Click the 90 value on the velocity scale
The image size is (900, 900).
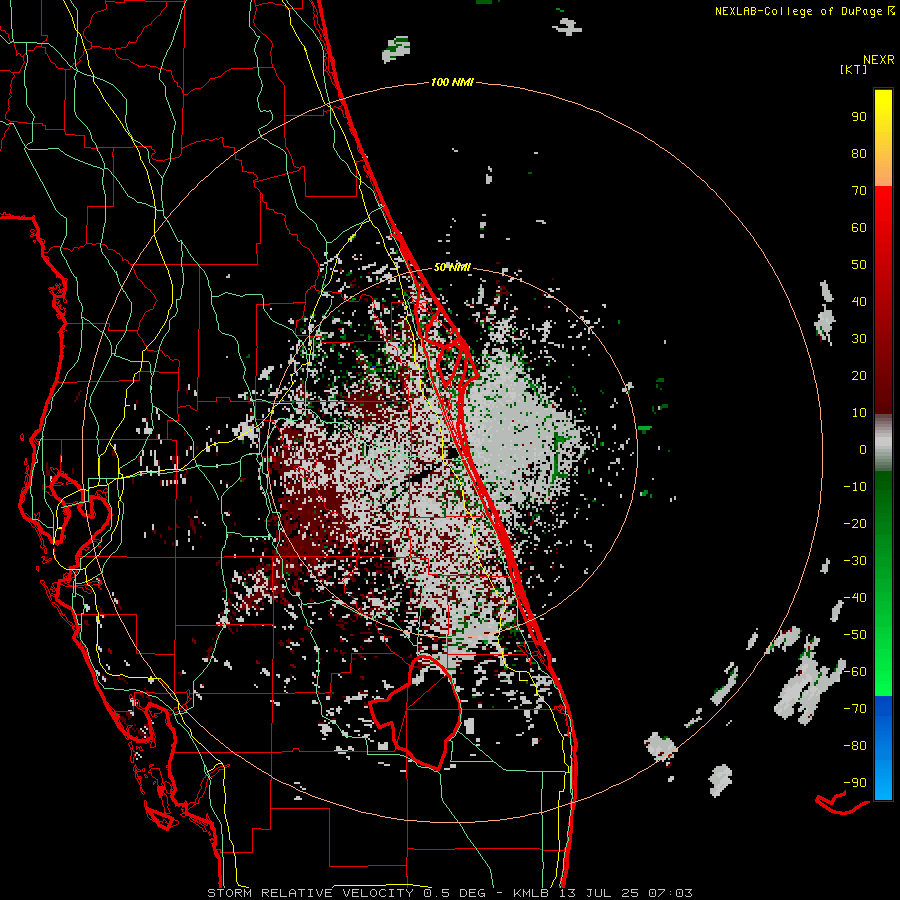[x=859, y=117]
